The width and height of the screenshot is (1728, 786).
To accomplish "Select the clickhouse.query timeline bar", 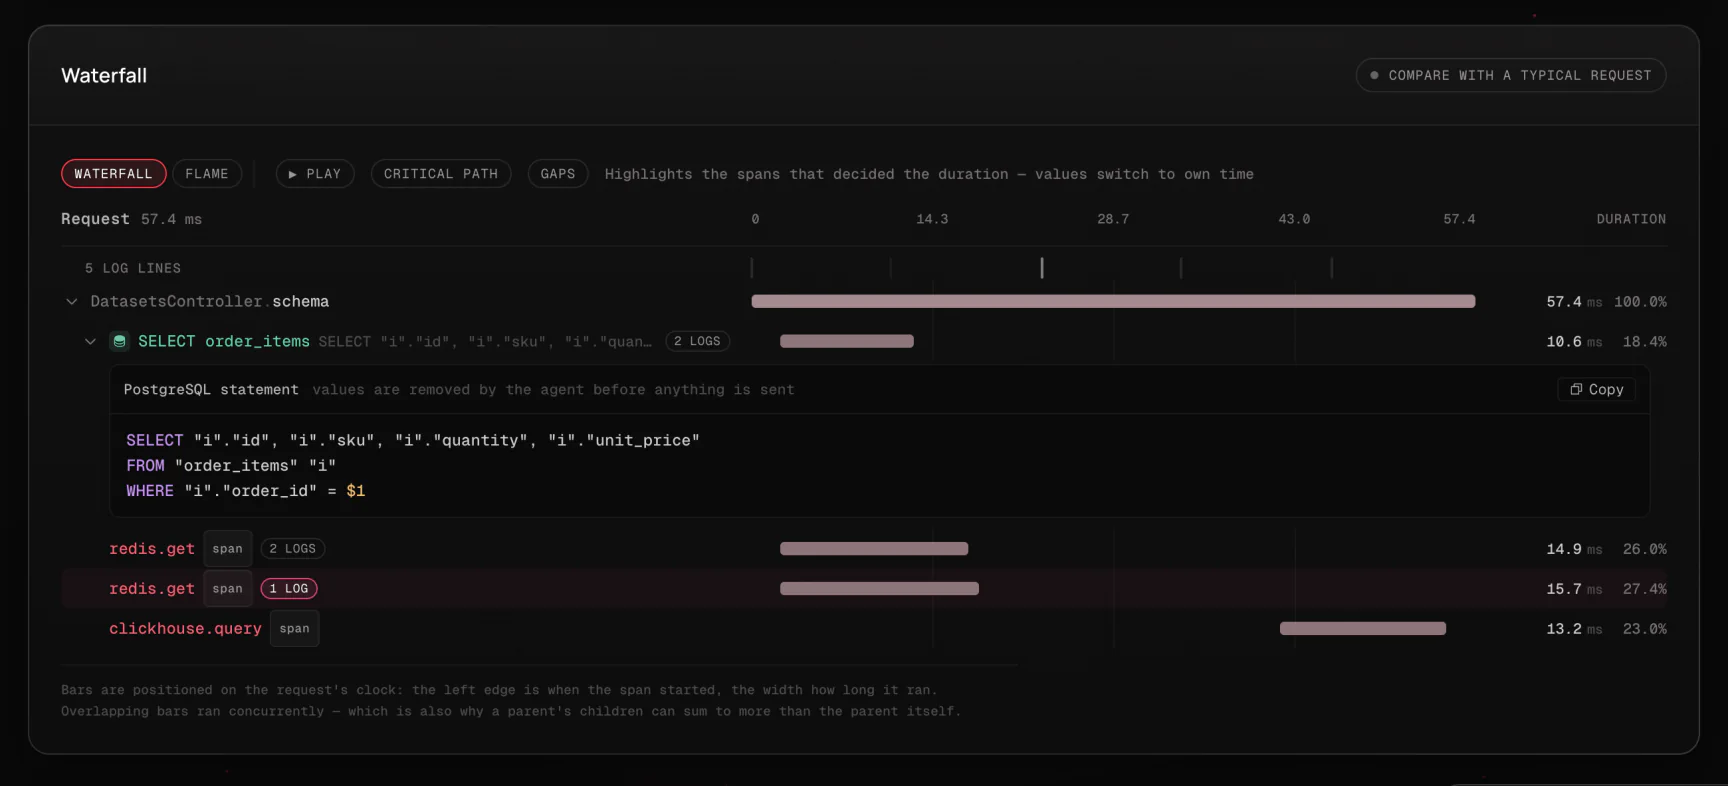I will 1363,628.
